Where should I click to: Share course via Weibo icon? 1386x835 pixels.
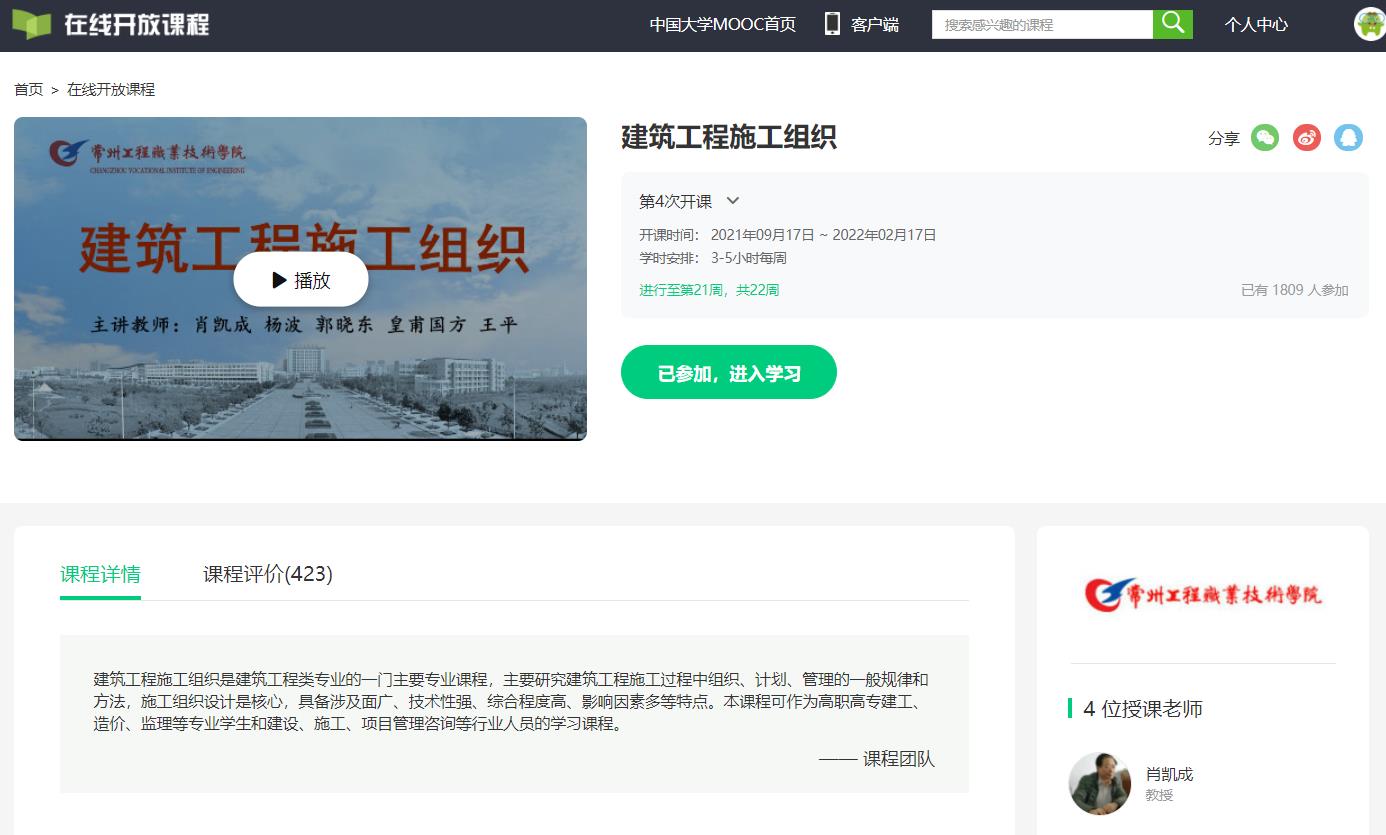click(x=1307, y=138)
